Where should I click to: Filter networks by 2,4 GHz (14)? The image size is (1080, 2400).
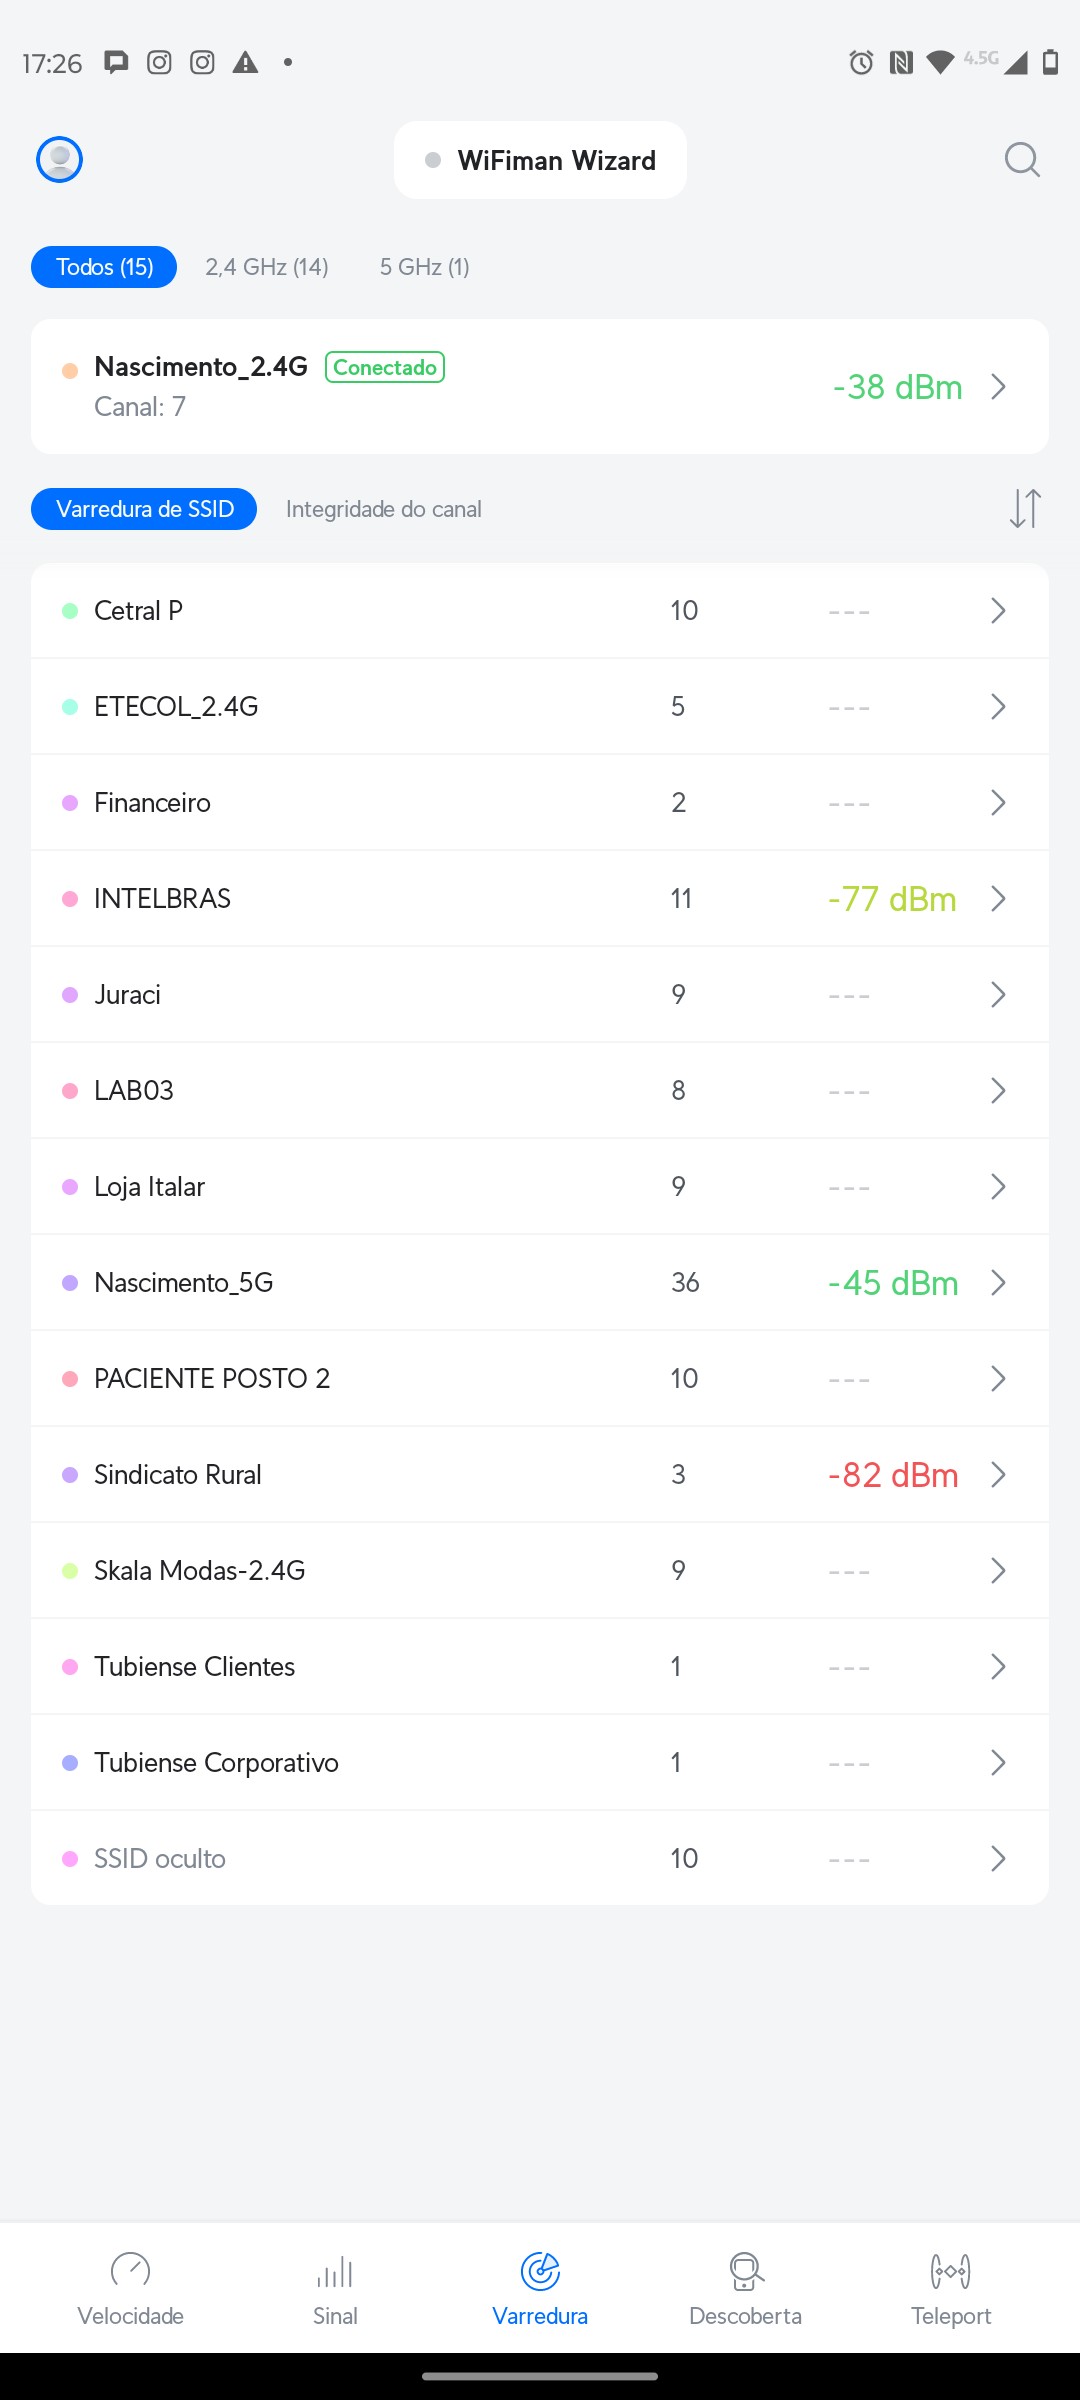(x=267, y=267)
